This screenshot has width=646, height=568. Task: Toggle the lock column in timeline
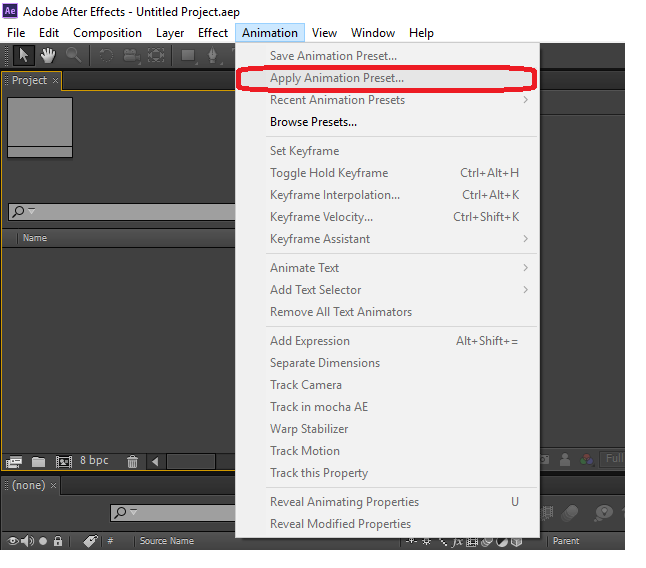click(58, 541)
